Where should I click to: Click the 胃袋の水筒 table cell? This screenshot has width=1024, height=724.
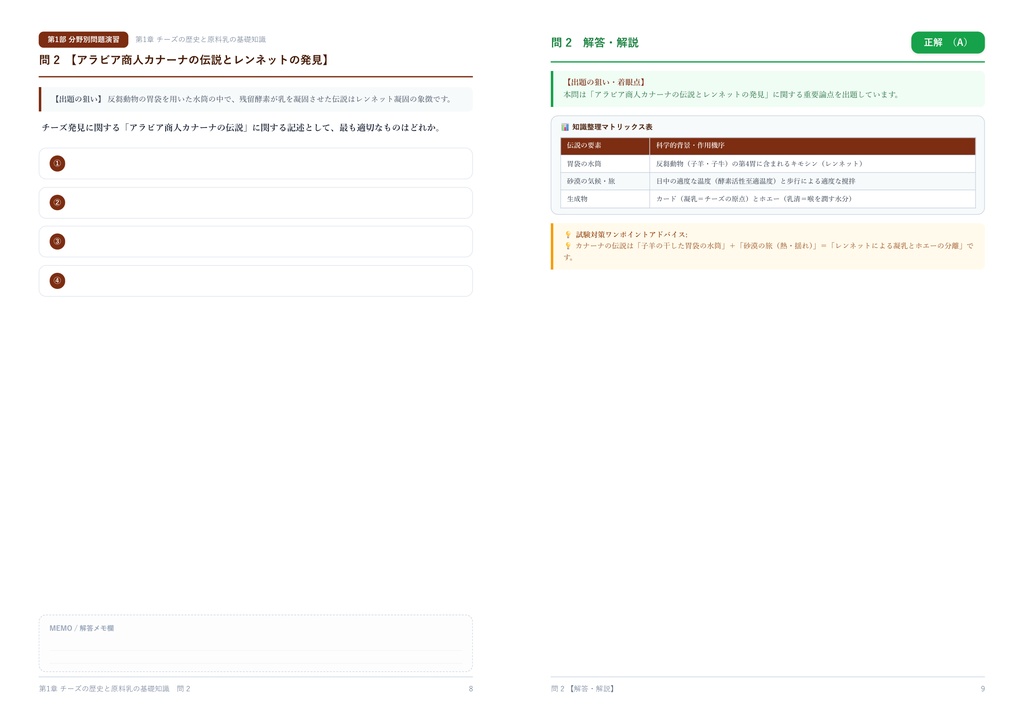coord(605,164)
